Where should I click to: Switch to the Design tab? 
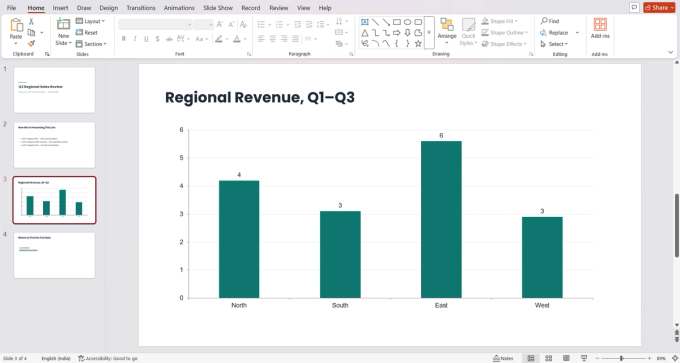tap(108, 8)
